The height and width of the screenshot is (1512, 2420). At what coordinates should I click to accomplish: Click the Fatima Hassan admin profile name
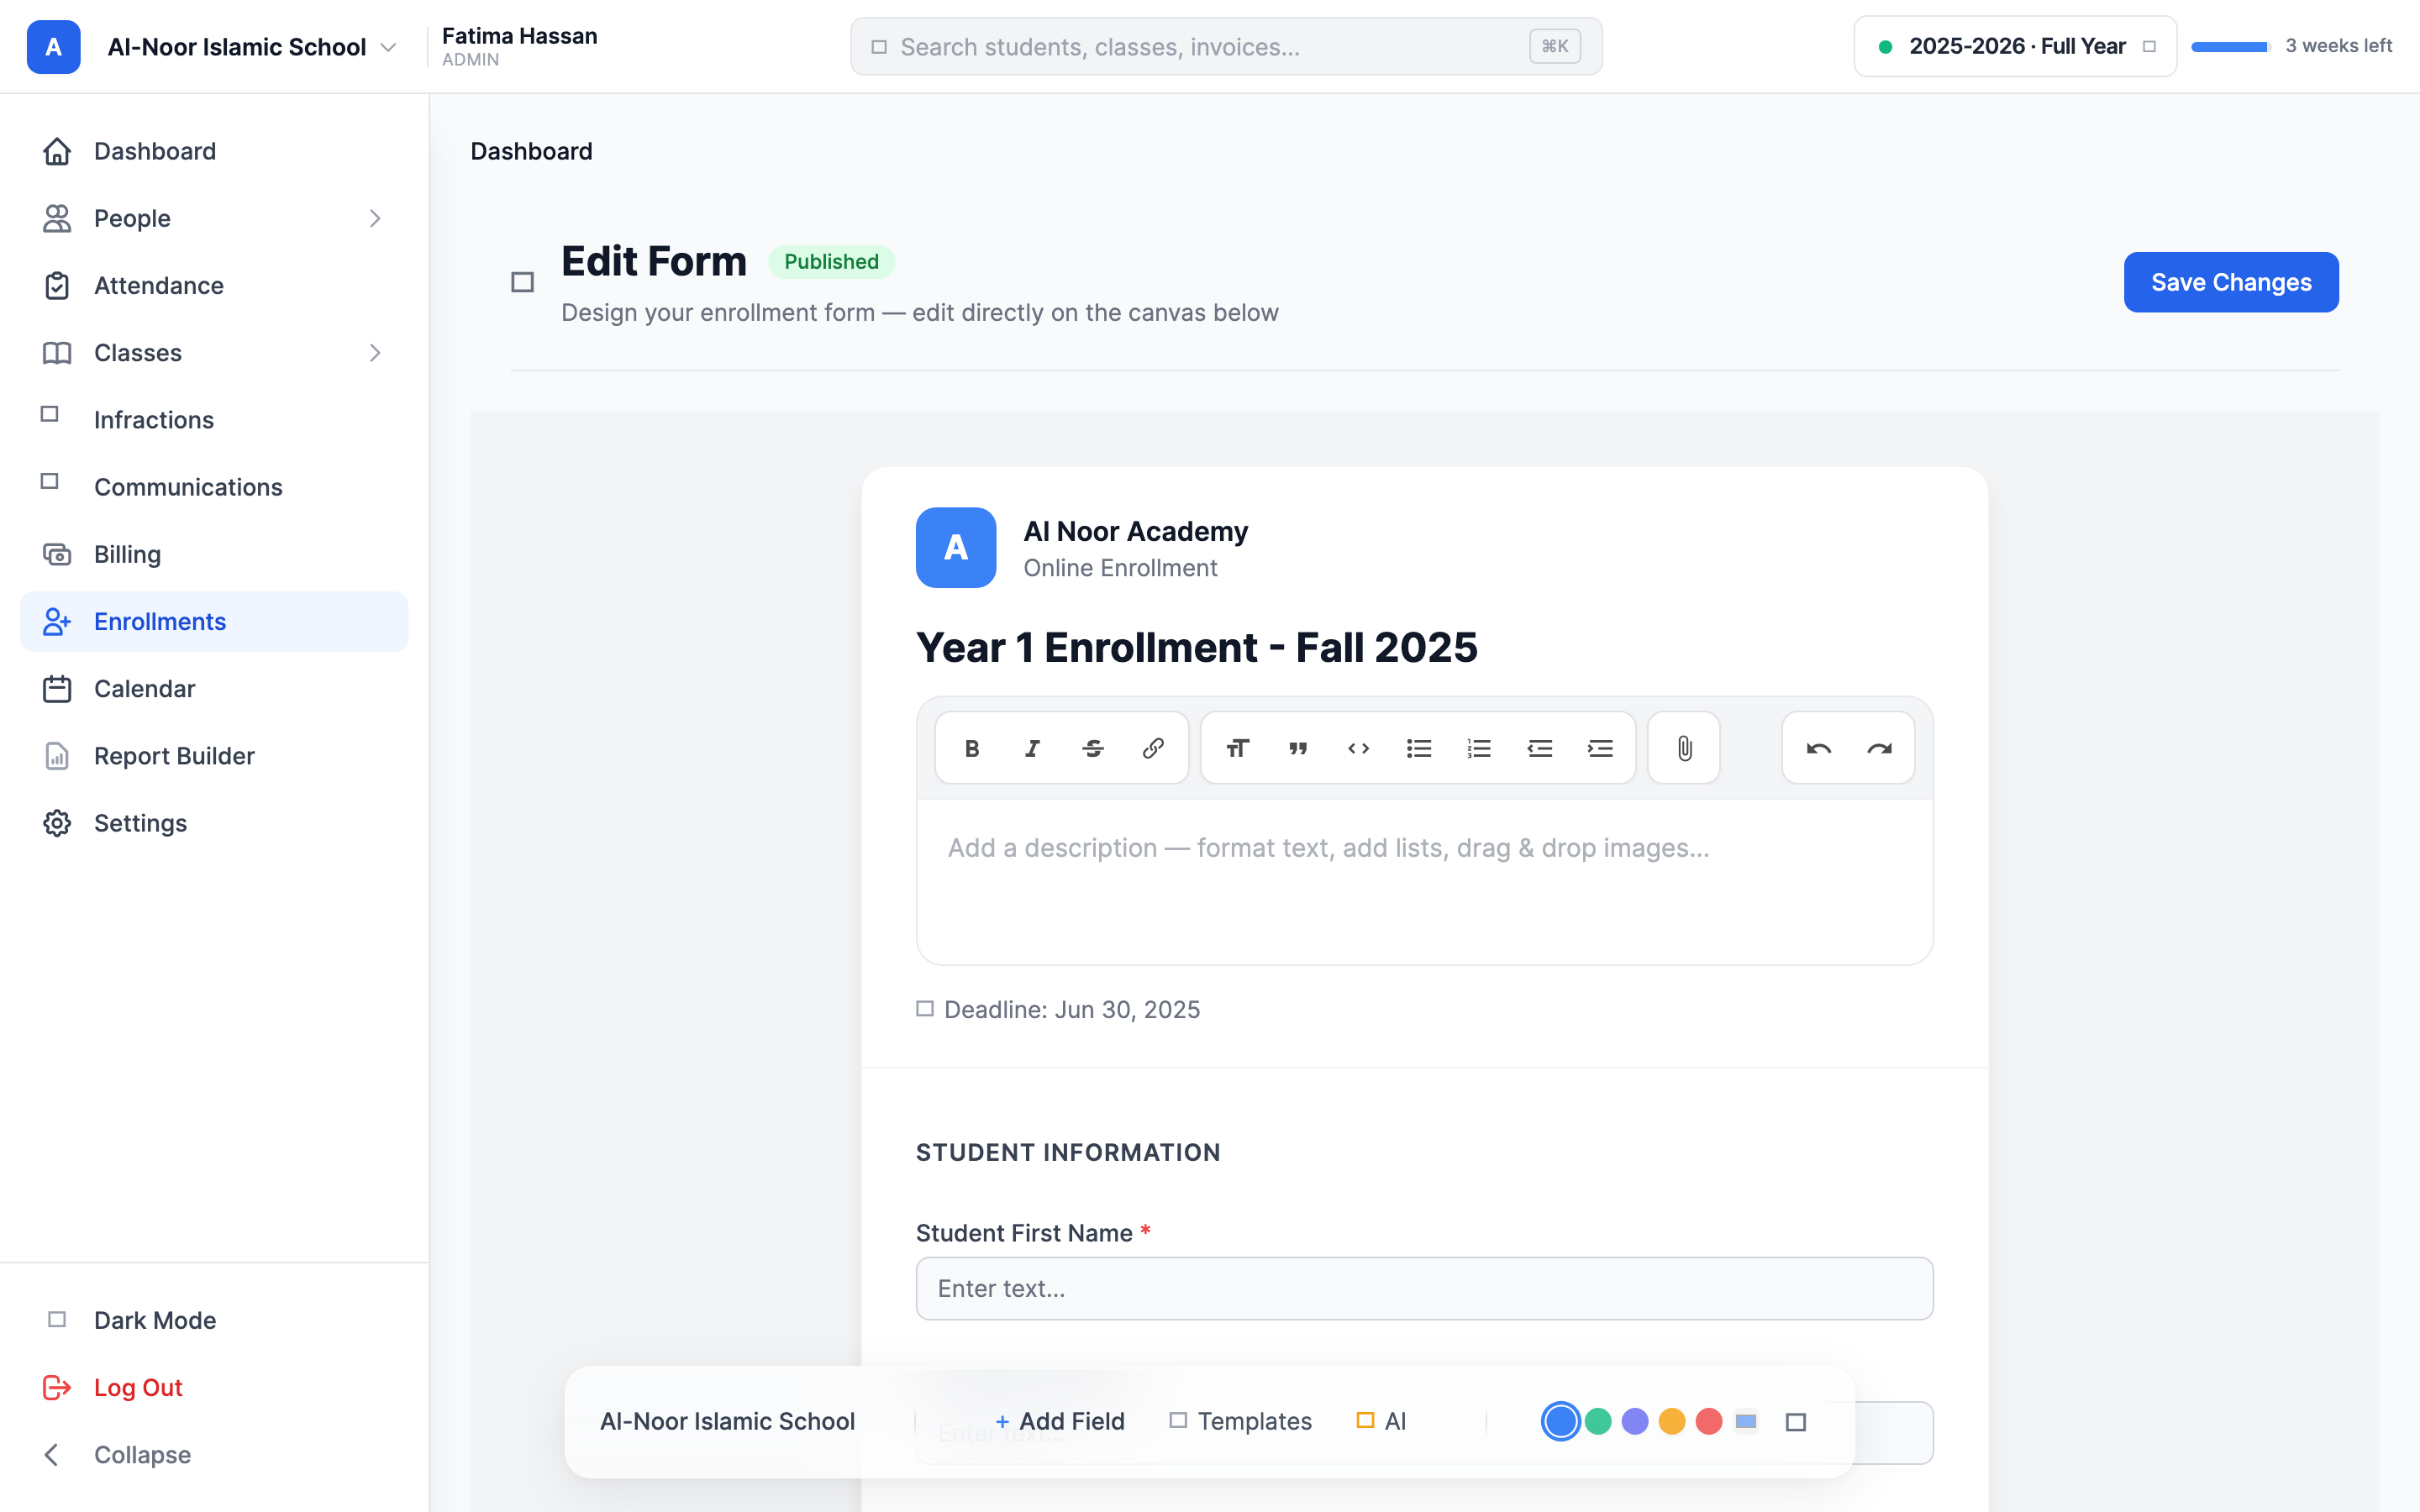(x=519, y=36)
